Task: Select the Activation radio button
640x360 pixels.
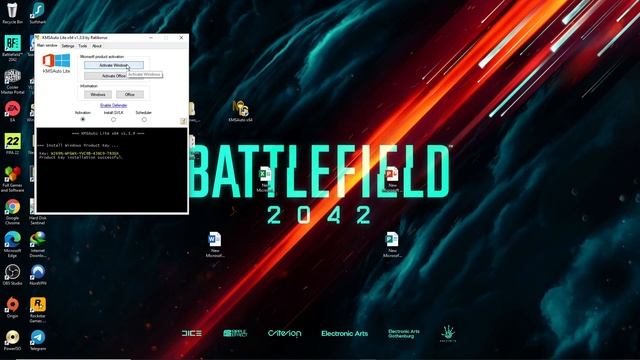Action: point(83,120)
